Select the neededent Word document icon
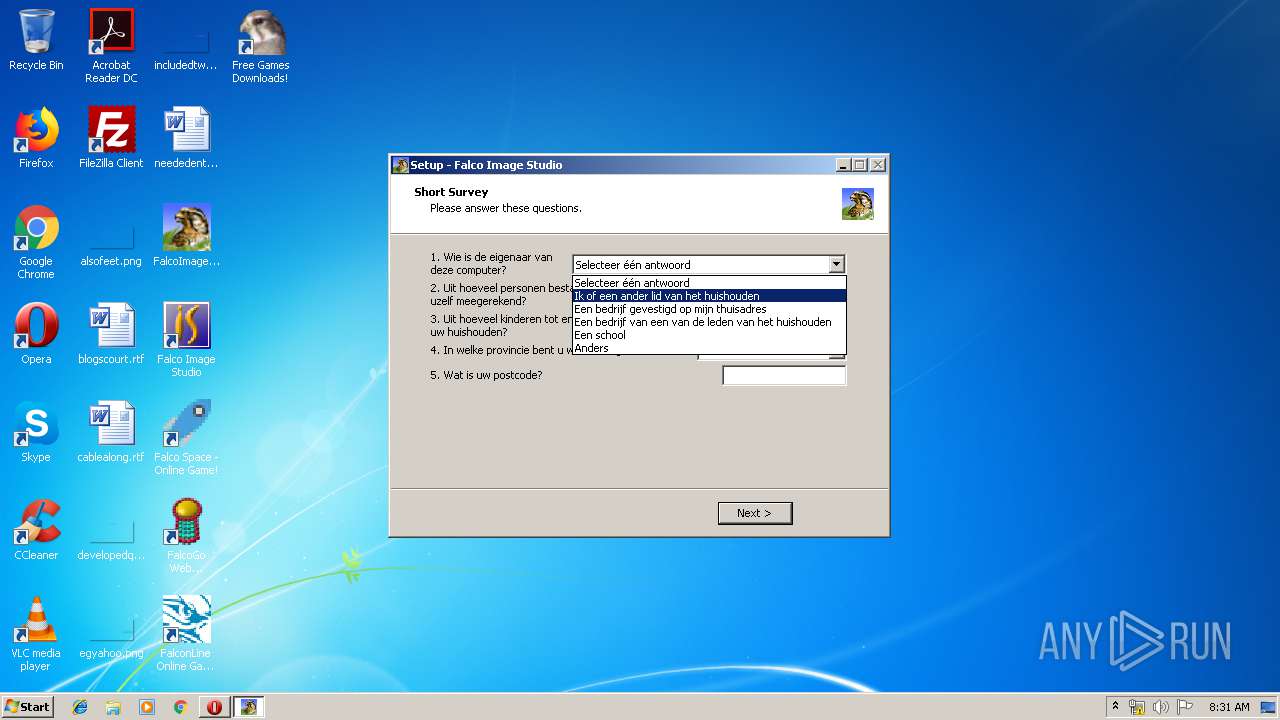Viewport: 1280px width, 720px height. click(186, 138)
